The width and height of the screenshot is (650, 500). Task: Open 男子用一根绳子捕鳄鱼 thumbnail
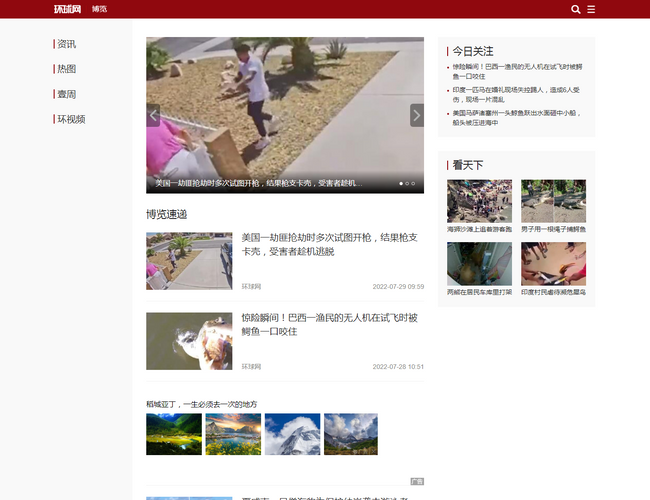coord(553,201)
